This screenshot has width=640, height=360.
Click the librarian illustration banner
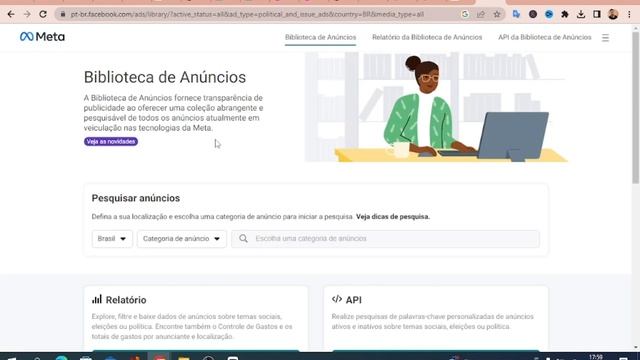[x=436, y=107]
